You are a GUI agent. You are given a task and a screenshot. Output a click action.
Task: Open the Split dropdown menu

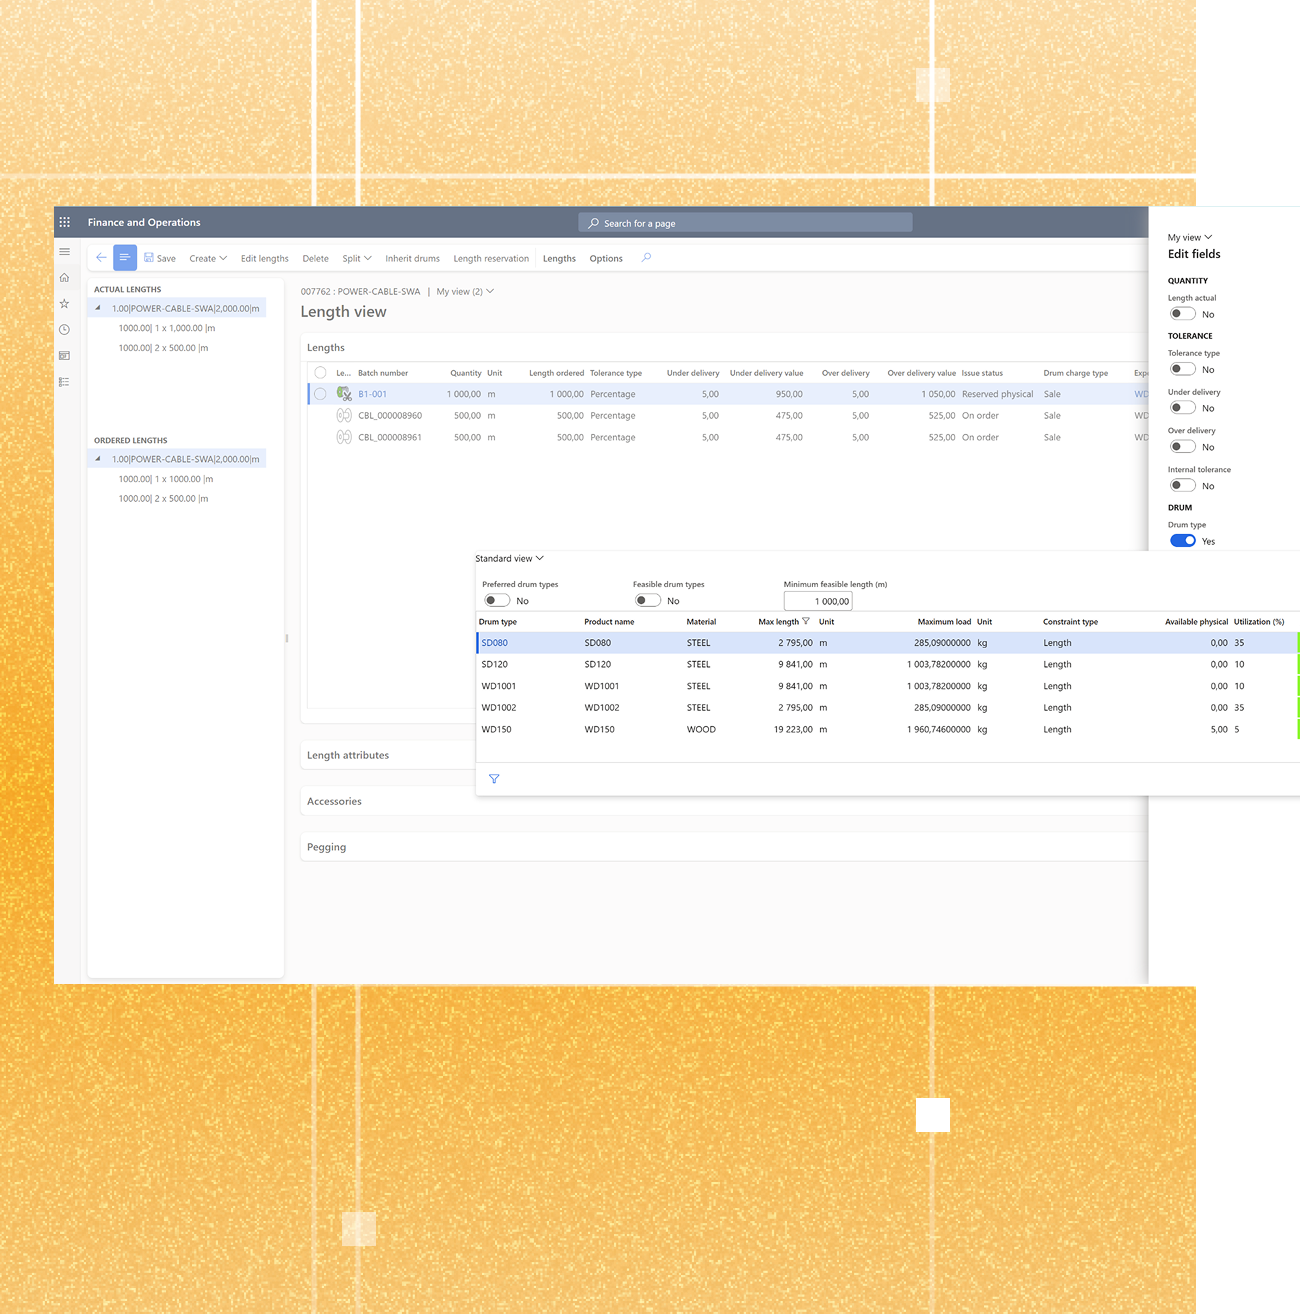356,259
